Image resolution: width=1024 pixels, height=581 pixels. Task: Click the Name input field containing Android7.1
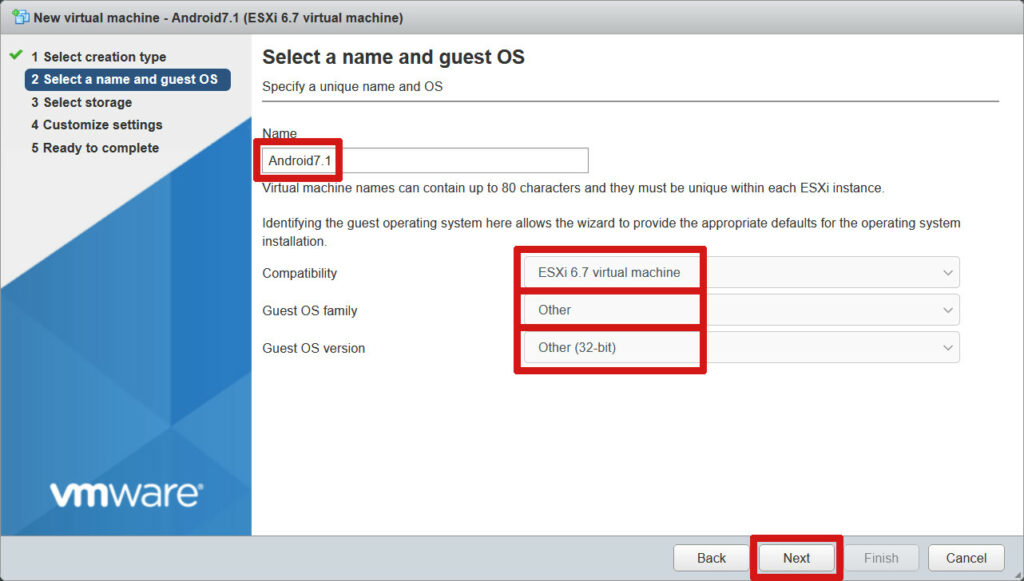tap(425, 161)
